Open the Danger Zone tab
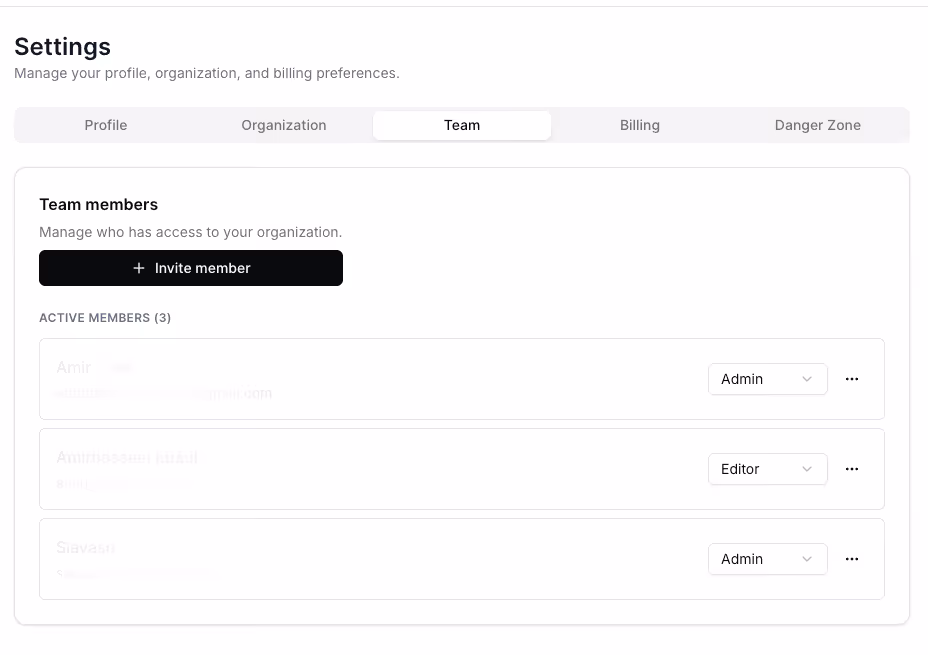Screen dimensions: 928x655 817,125
